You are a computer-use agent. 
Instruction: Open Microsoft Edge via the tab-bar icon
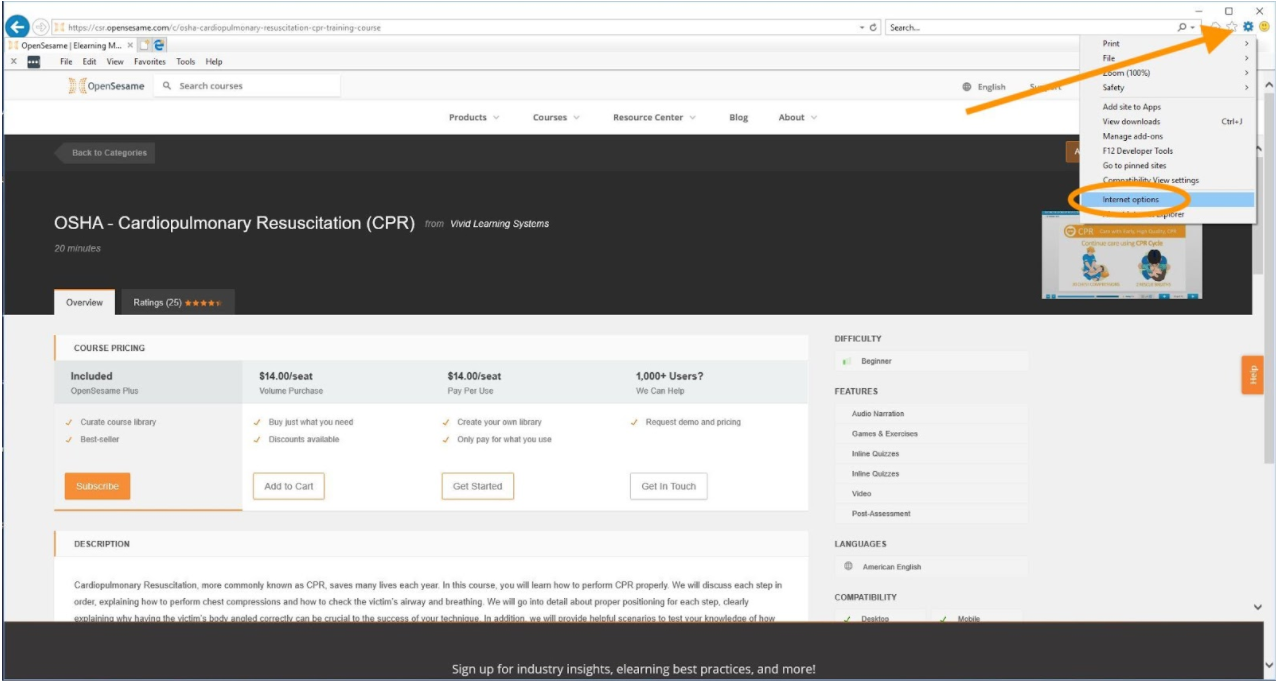pyautogui.click(x=160, y=45)
